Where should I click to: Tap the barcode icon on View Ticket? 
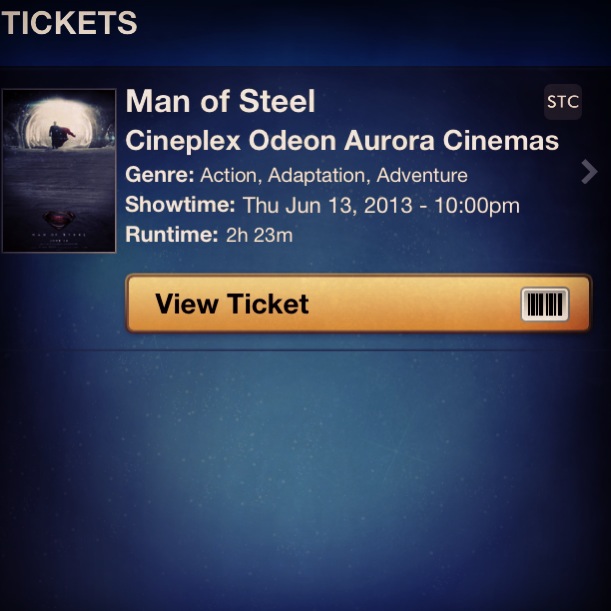[x=545, y=304]
